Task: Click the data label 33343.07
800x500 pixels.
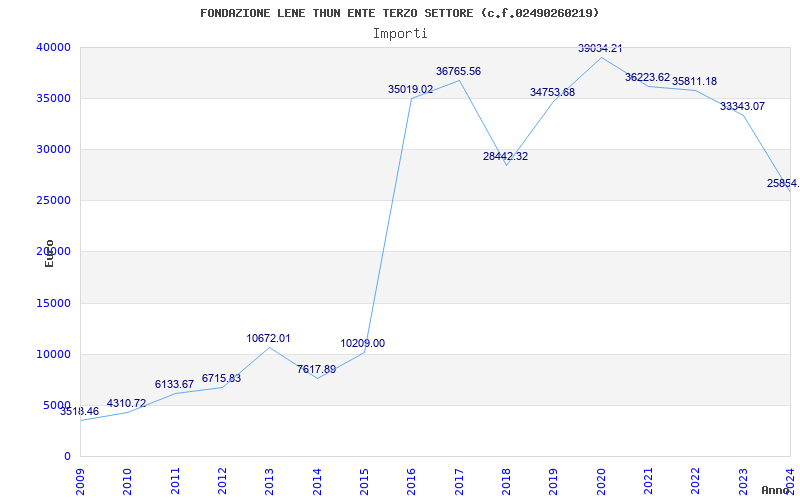Action: (742, 107)
